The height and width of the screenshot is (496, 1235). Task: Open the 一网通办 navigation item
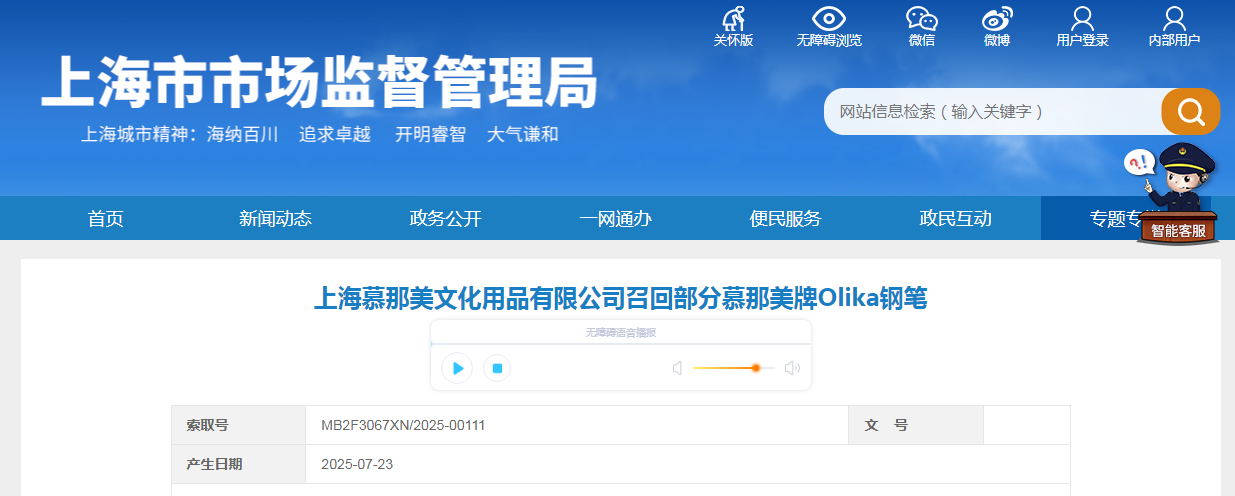615,219
